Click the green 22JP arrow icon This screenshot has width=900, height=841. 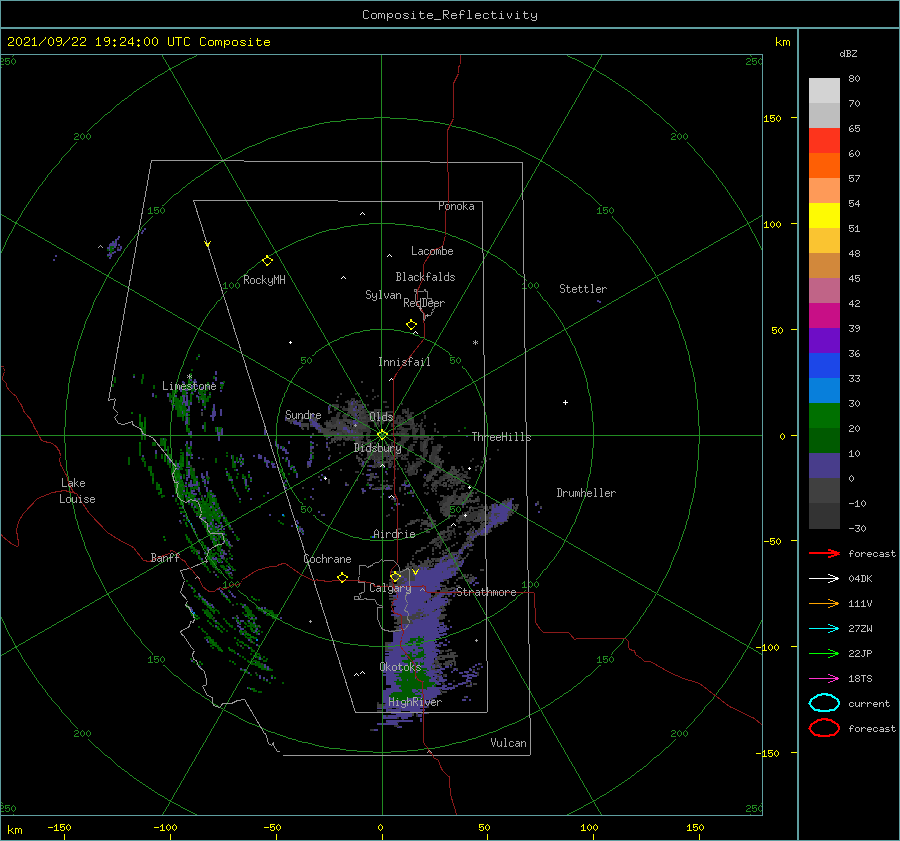click(824, 653)
